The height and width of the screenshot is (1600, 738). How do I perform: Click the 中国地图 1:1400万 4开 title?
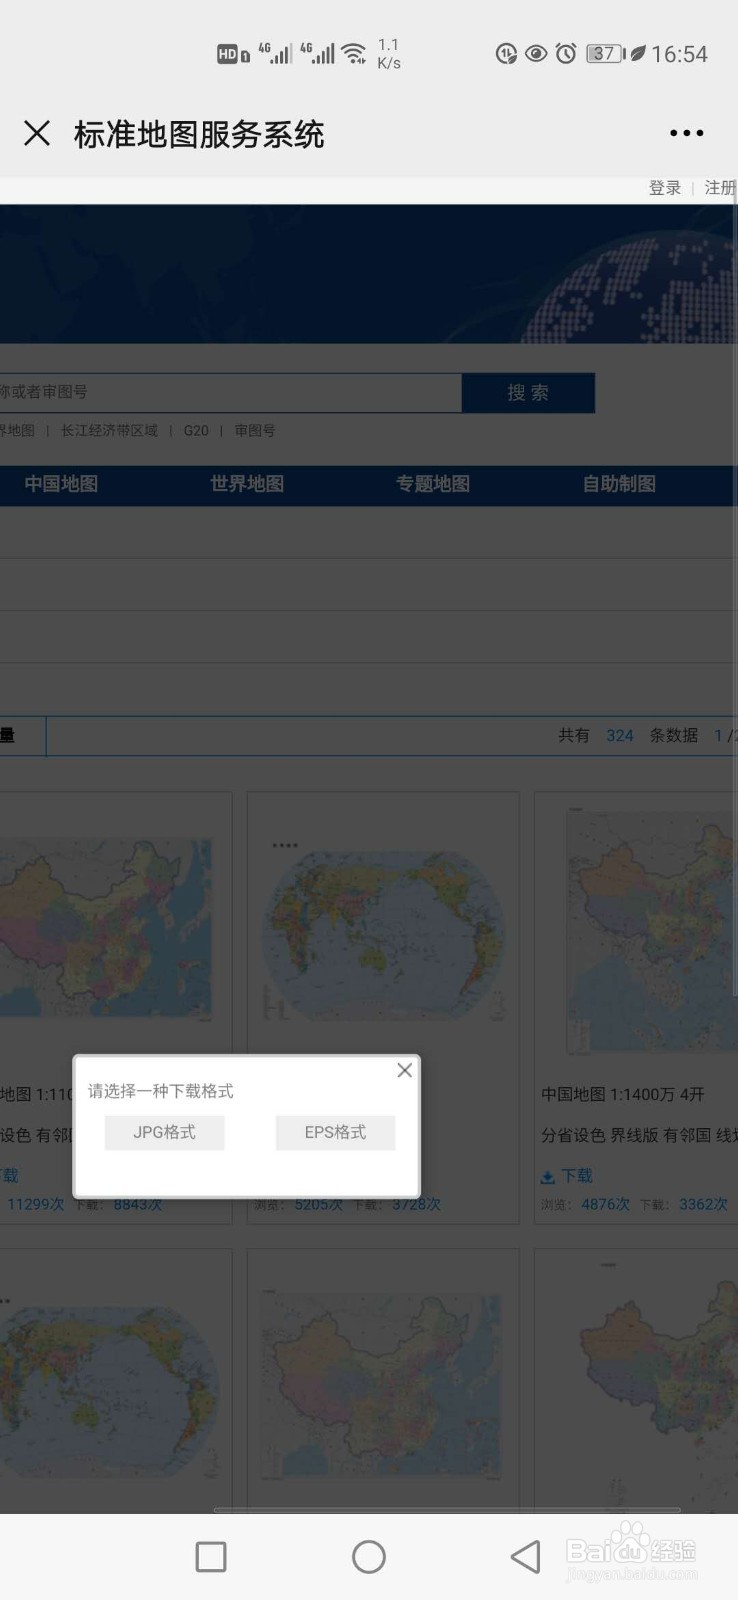pyautogui.click(x=623, y=1095)
